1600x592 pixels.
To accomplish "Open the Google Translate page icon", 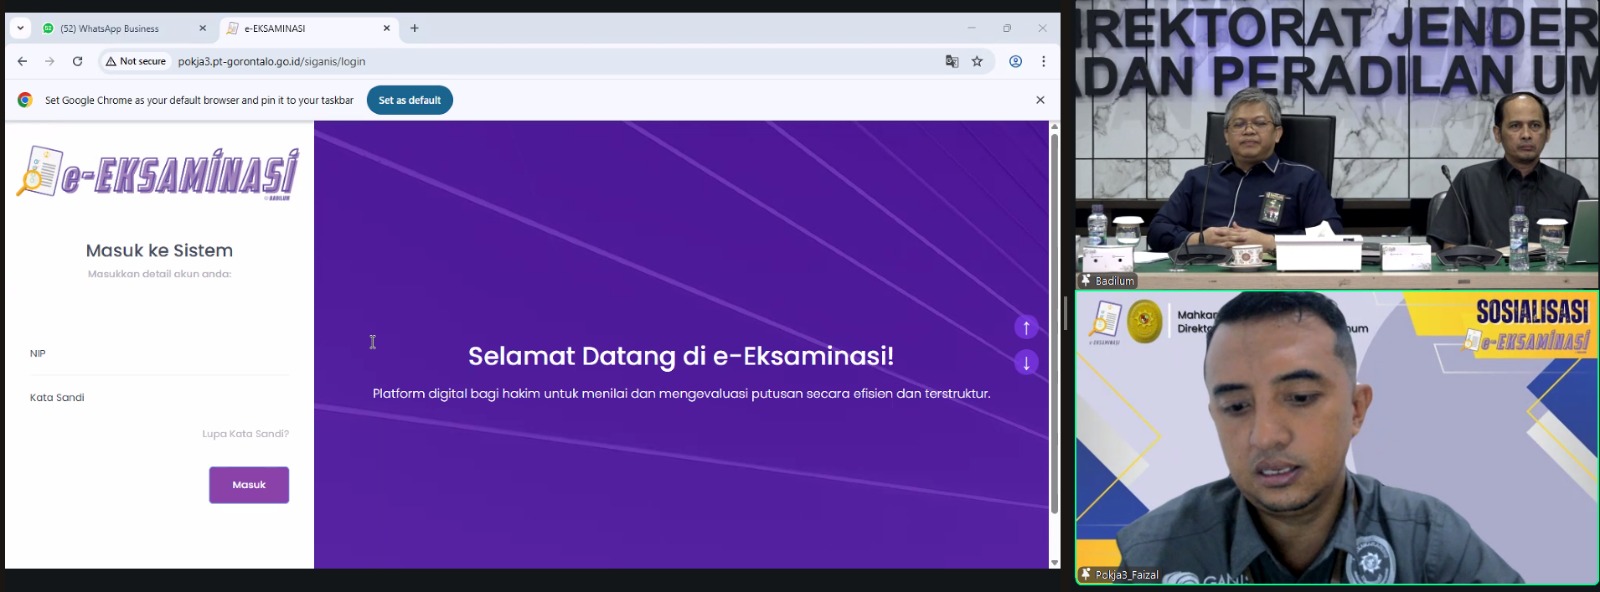I will [951, 61].
